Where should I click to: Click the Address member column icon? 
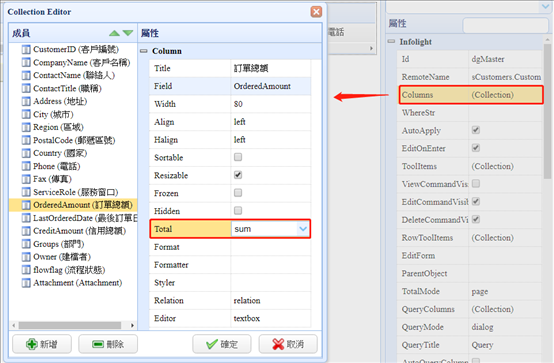(x=26, y=101)
